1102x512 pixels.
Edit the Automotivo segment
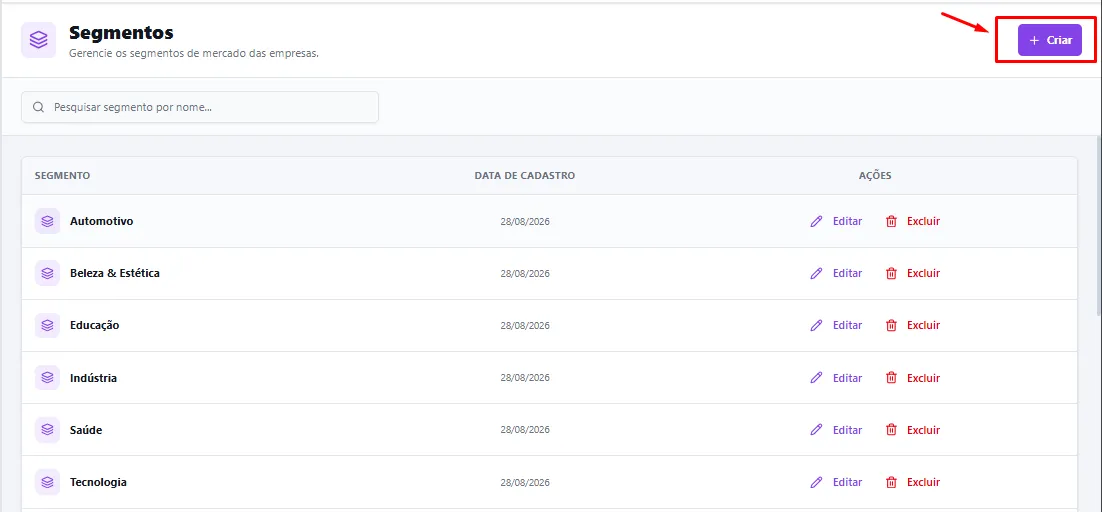click(x=836, y=221)
